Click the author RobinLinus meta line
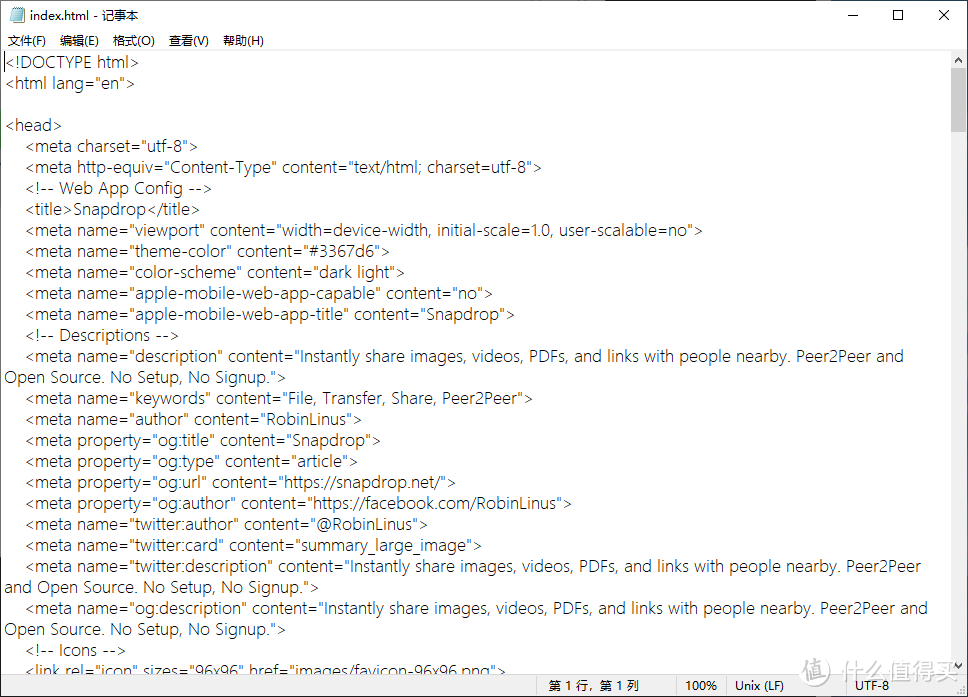This screenshot has height=697, width=968. tap(193, 419)
